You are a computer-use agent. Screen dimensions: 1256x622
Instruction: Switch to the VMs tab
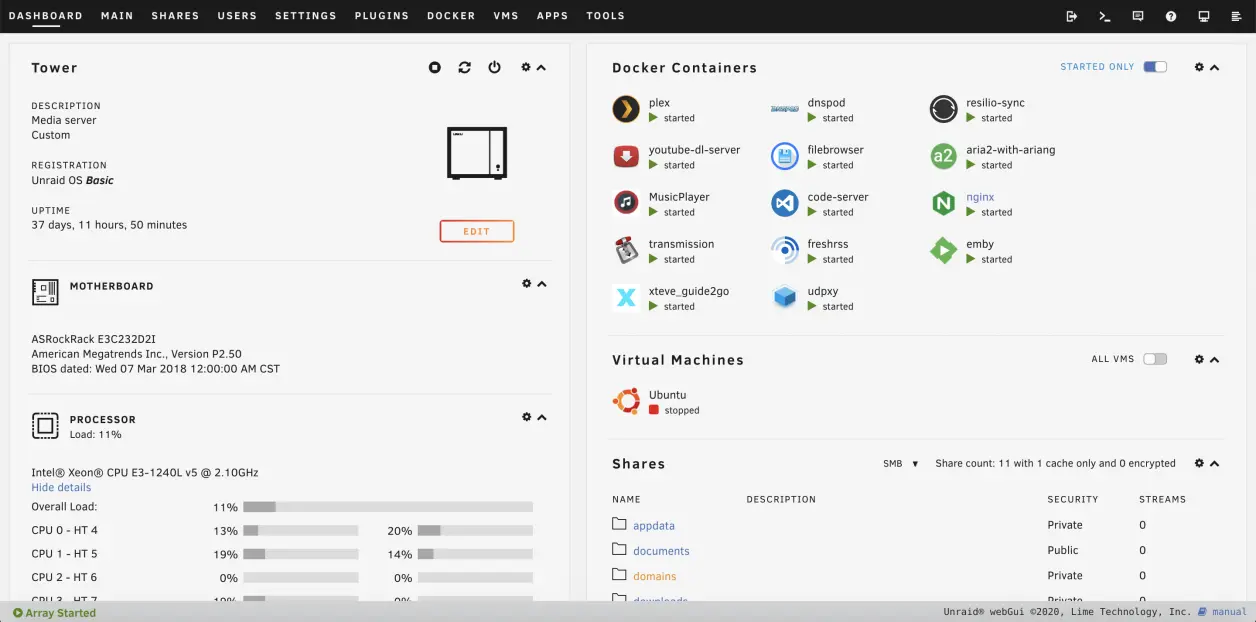pyautogui.click(x=506, y=16)
